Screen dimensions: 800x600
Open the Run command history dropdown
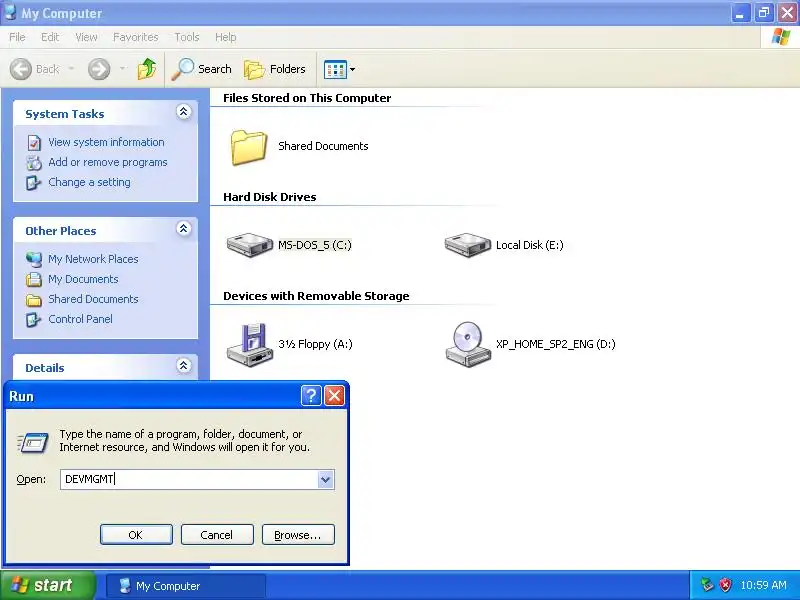(x=326, y=480)
